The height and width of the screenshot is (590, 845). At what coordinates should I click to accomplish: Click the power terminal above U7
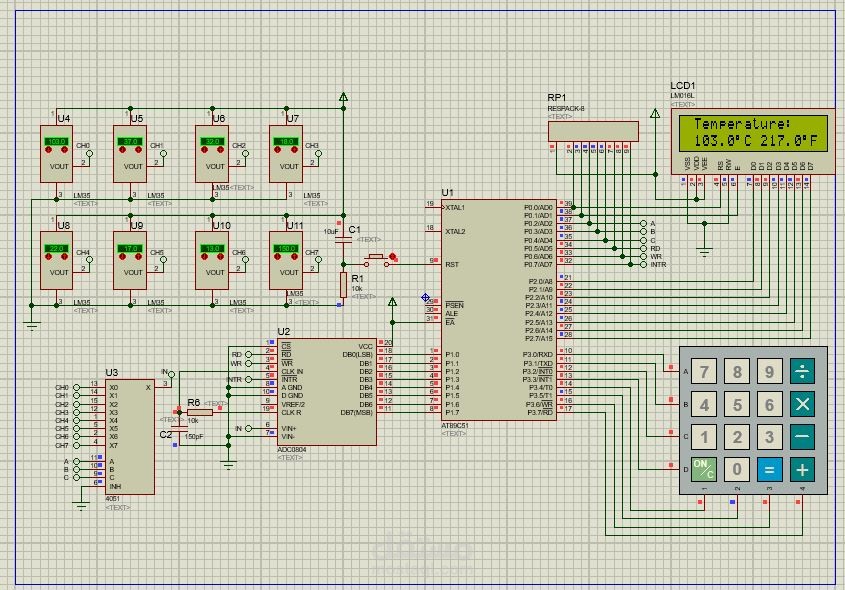tap(343, 96)
